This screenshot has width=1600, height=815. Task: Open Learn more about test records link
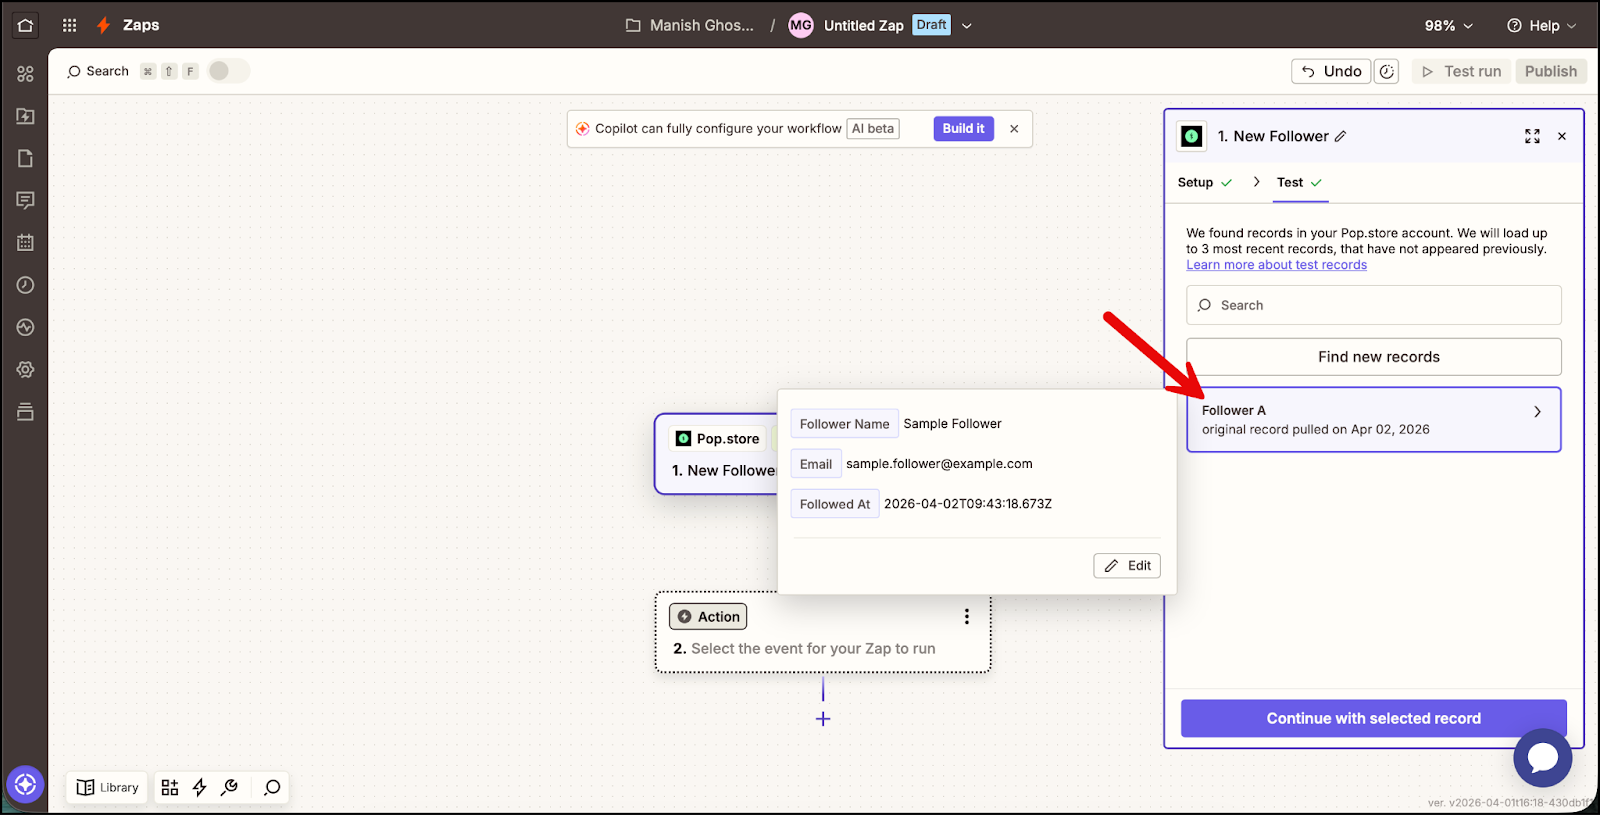[1276, 265]
